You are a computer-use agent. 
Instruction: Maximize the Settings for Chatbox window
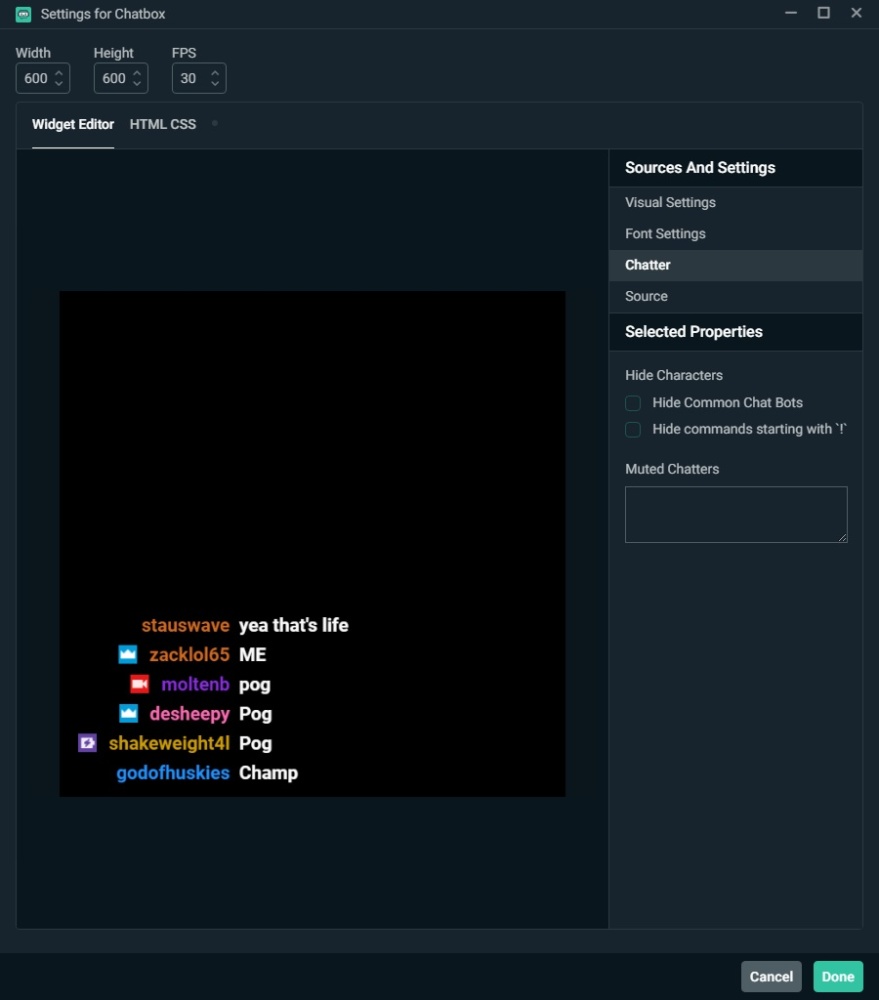pyautogui.click(x=824, y=13)
